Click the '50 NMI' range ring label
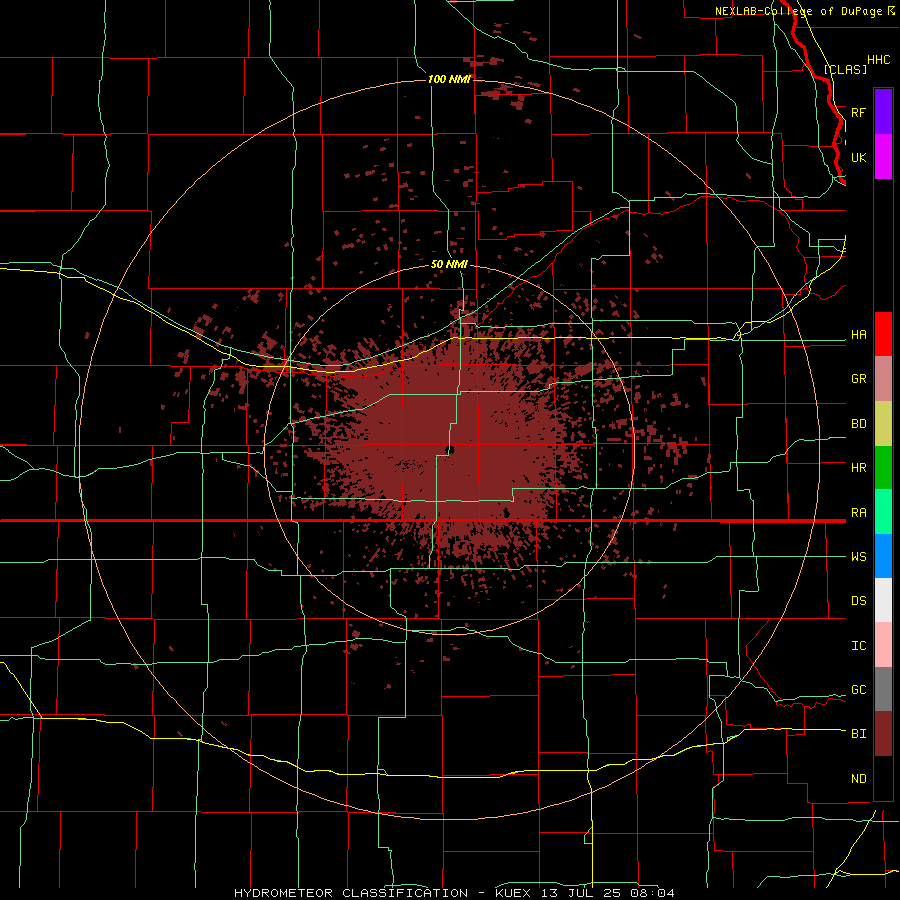The height and width of the screenshot is (900, 900). [x=449, y=264]
